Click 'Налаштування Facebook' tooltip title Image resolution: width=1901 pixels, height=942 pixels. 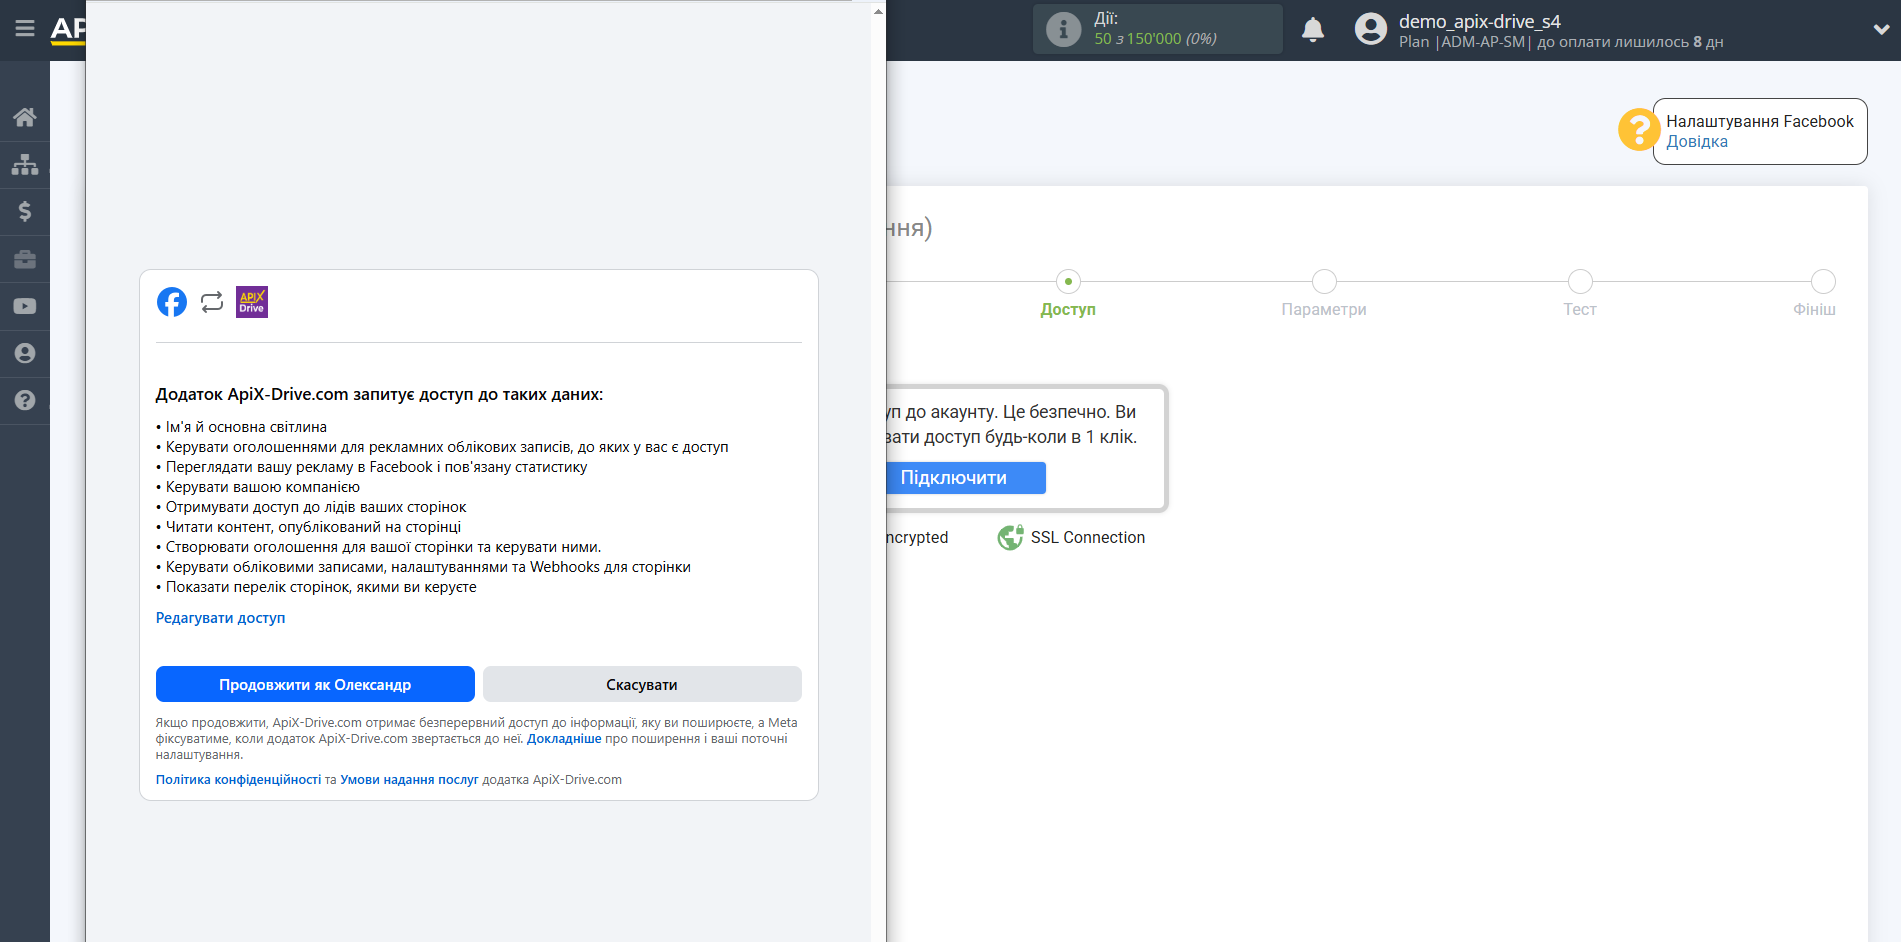coord(1759,121)
